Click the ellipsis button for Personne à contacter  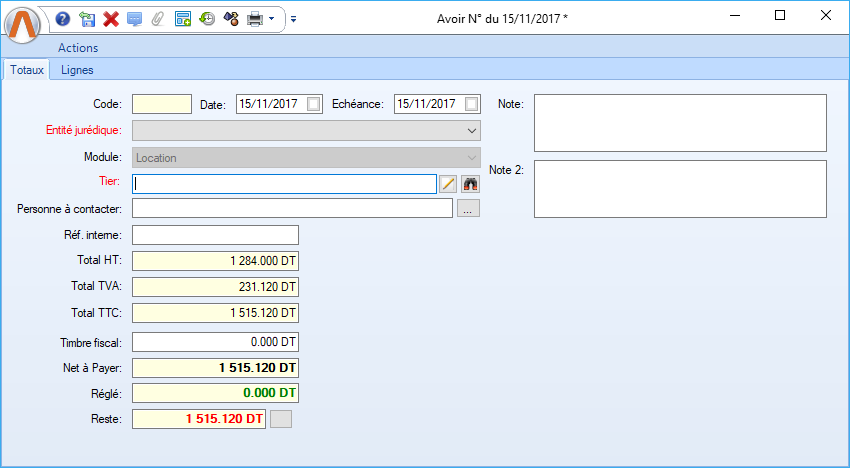(x=469, y=208)
